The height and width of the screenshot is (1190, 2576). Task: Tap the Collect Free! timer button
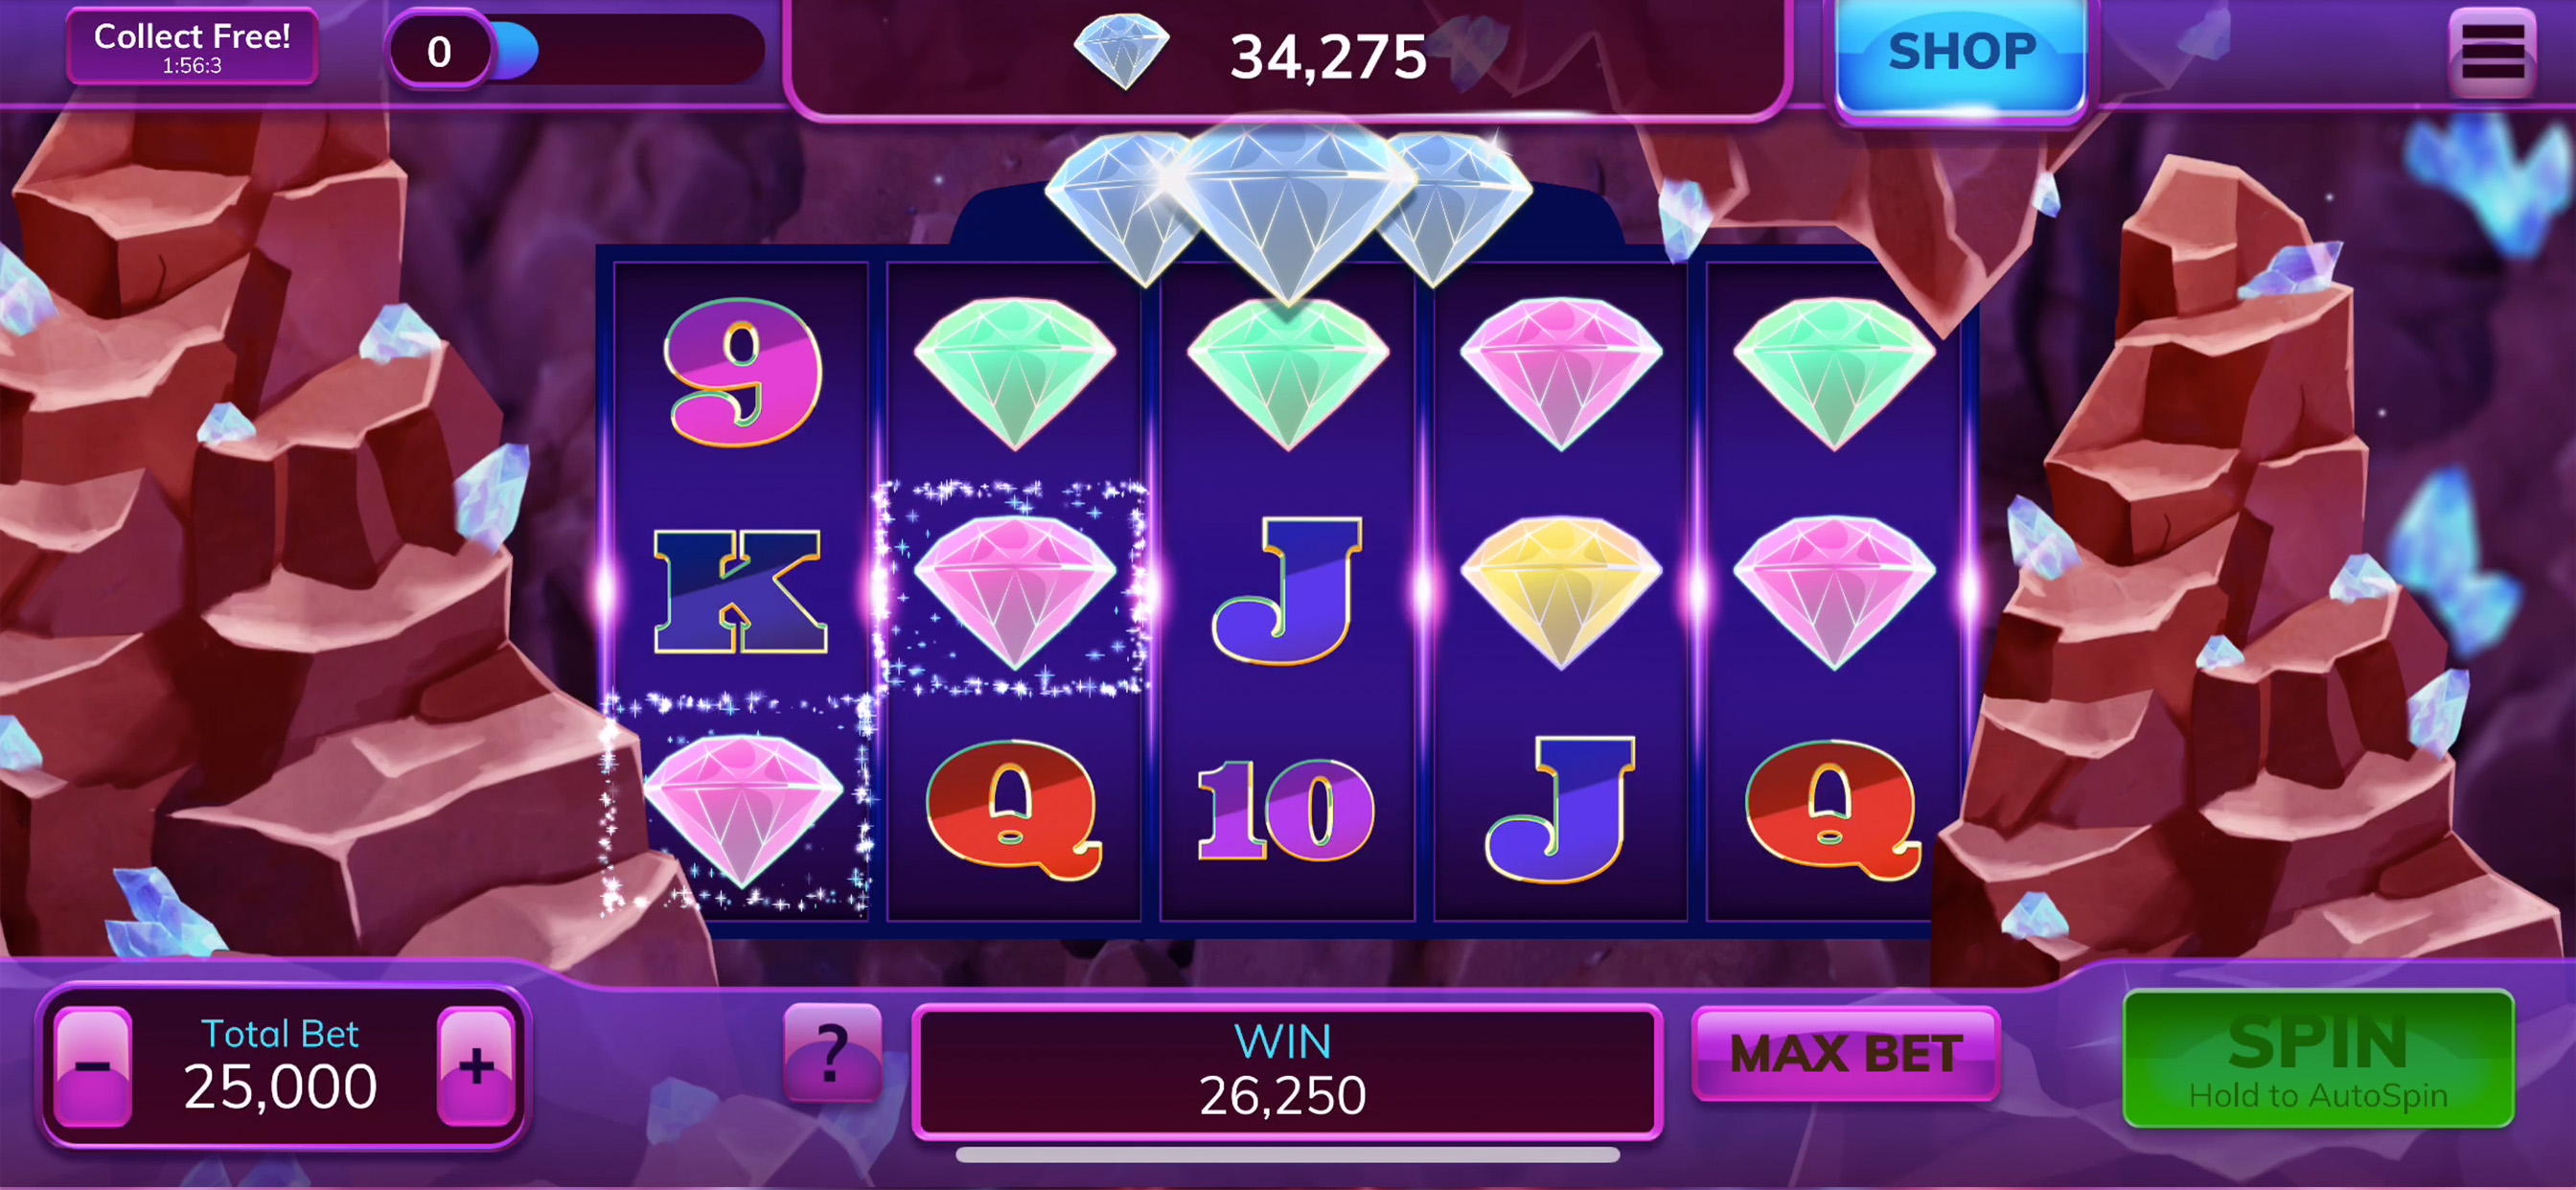(192, 47)
